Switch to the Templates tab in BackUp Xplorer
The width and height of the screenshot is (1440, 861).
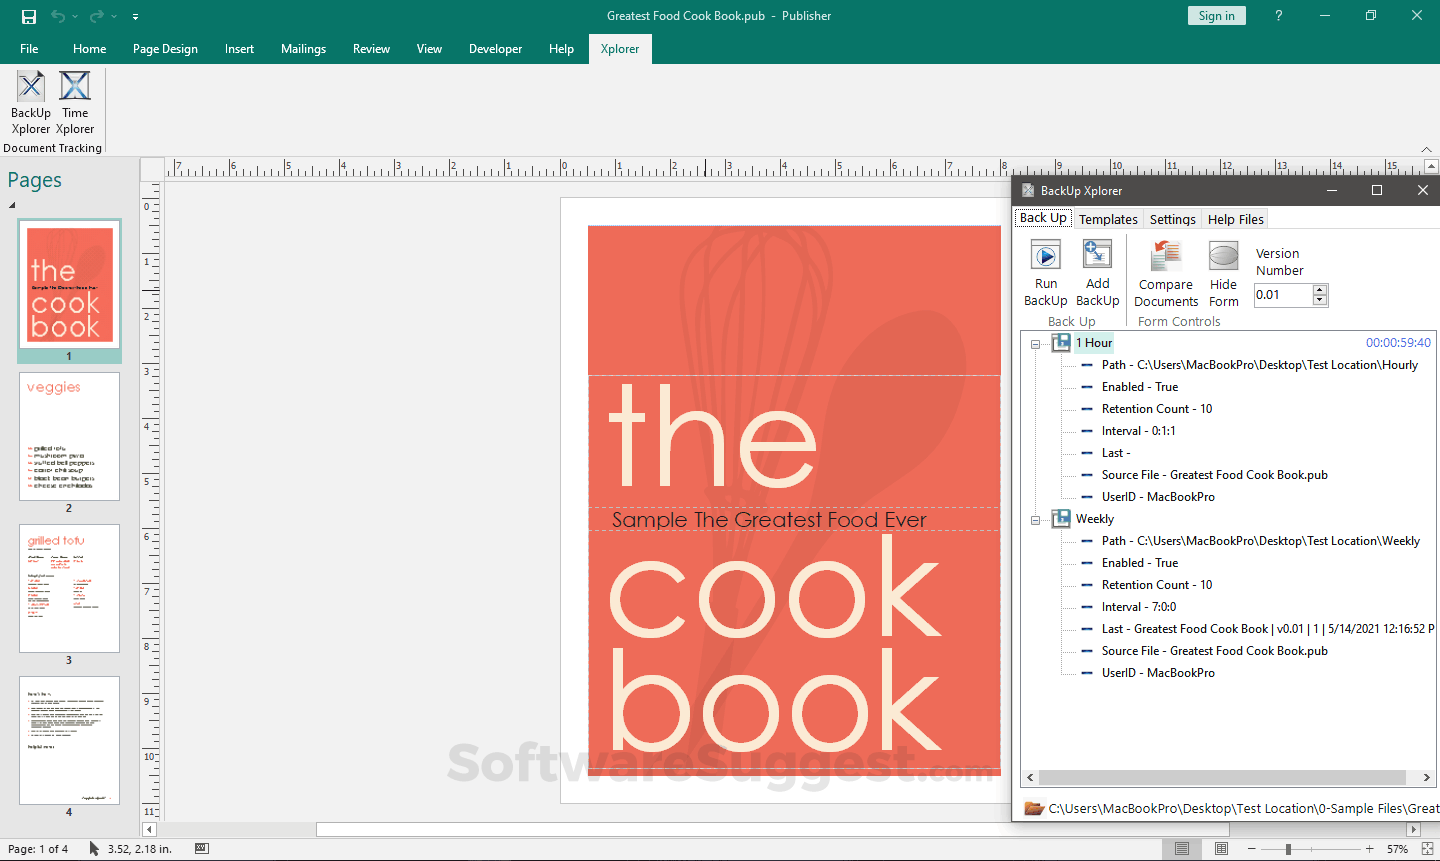tap(1107, 219)
